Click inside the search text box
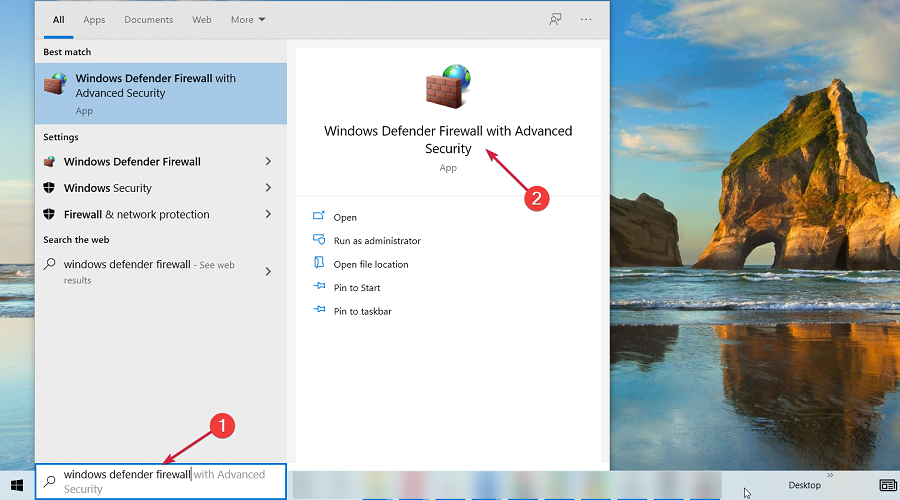Screen dimensions: 900x500 click(165, 481)
